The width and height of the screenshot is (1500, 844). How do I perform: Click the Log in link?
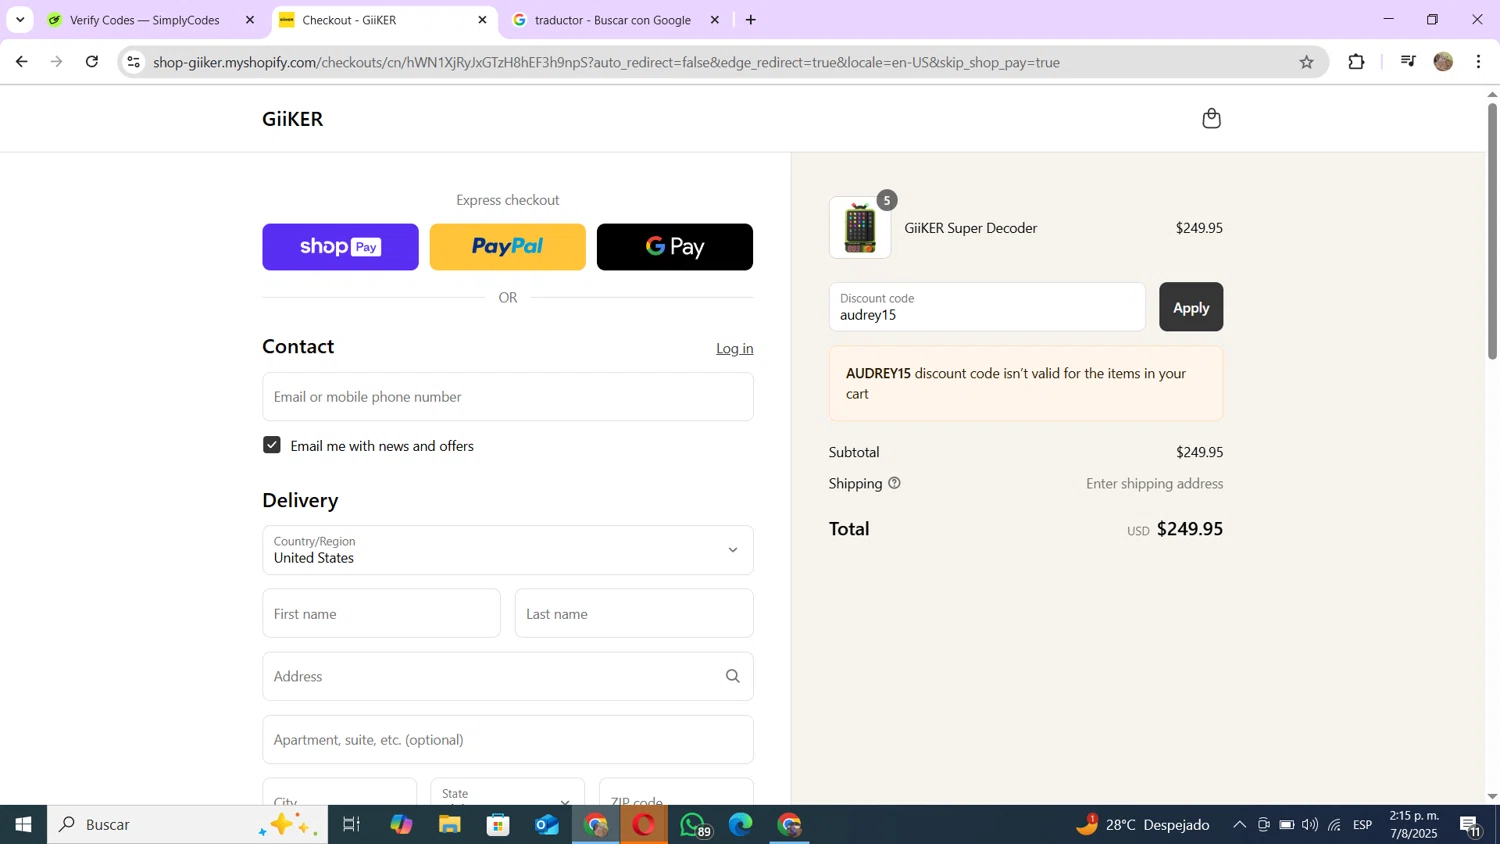735,348
